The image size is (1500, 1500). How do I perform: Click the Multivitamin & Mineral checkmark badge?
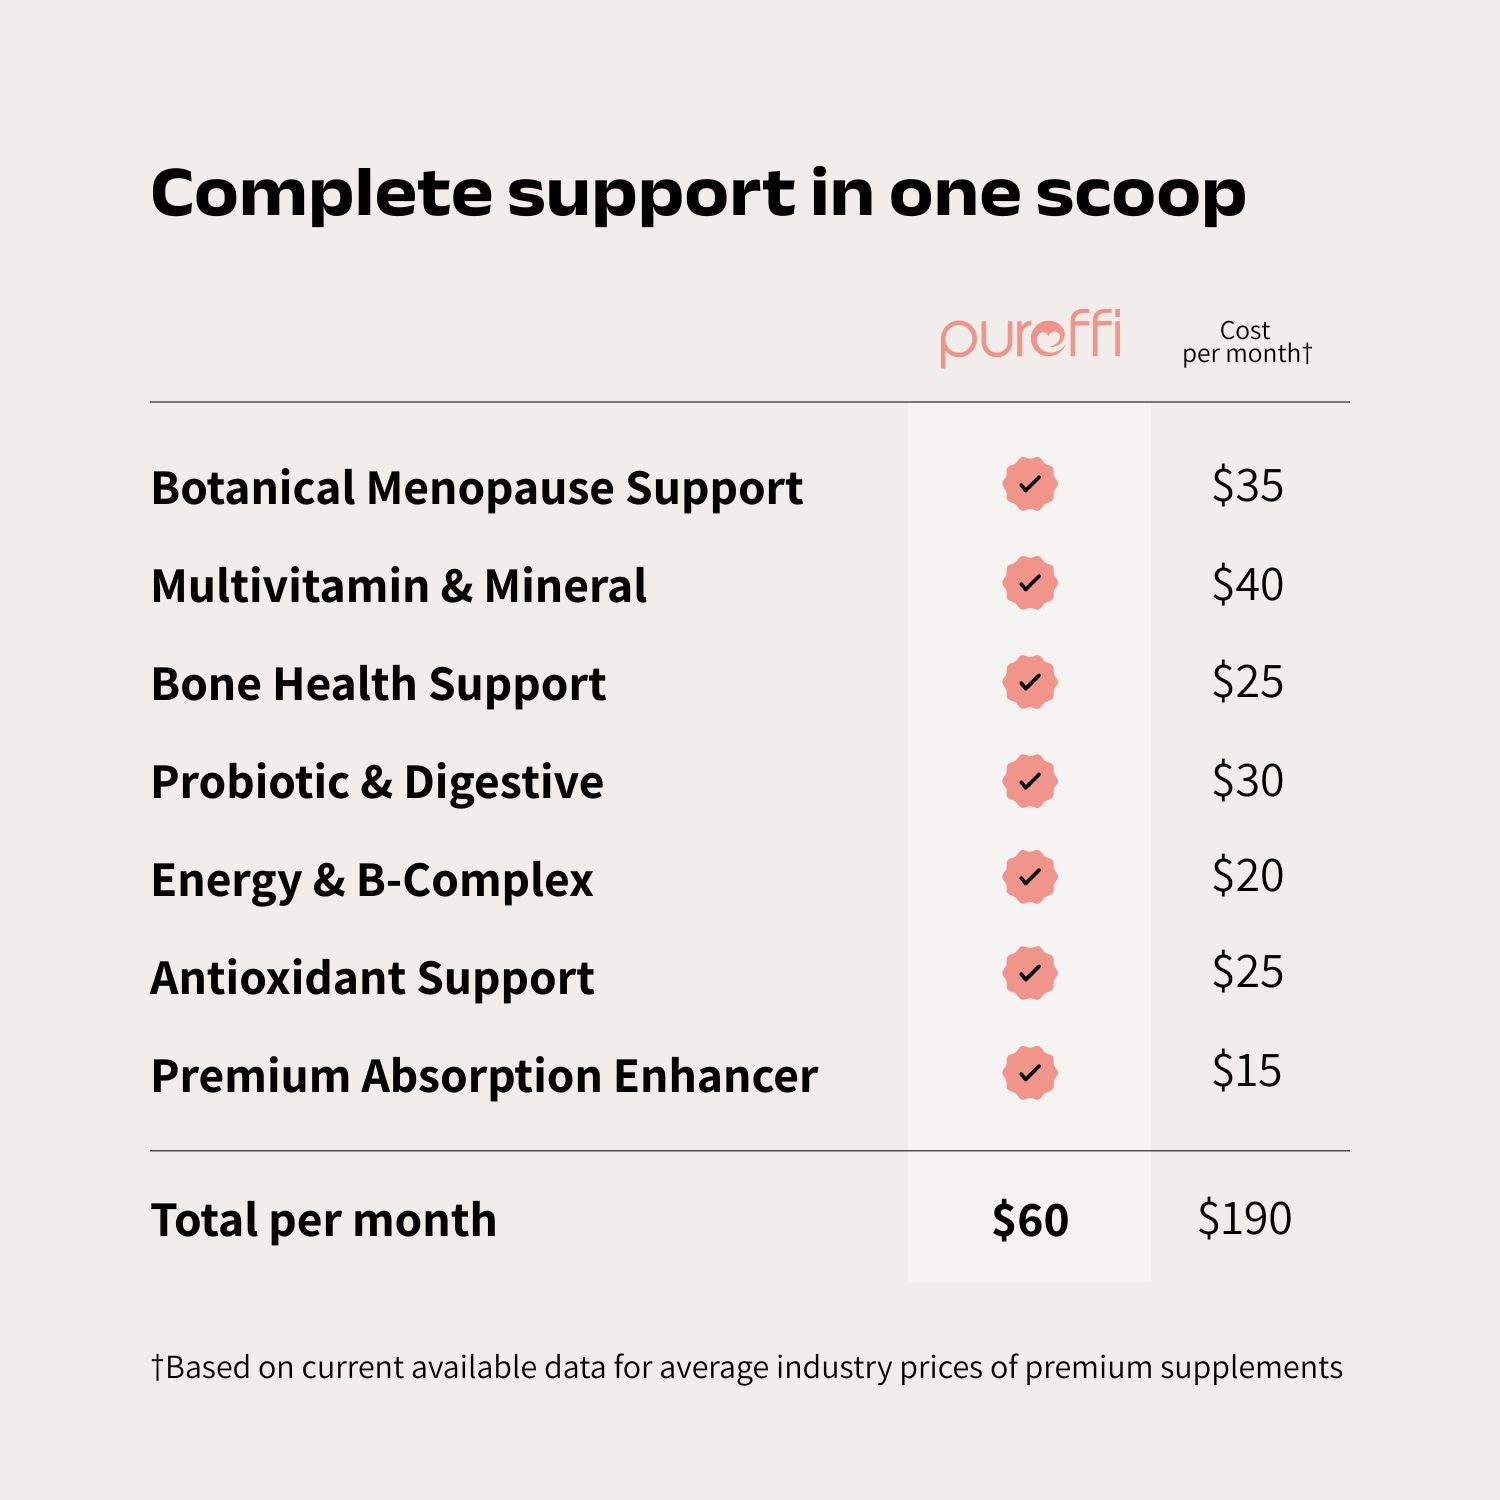pyautogui.click(x=1030, y=583)
